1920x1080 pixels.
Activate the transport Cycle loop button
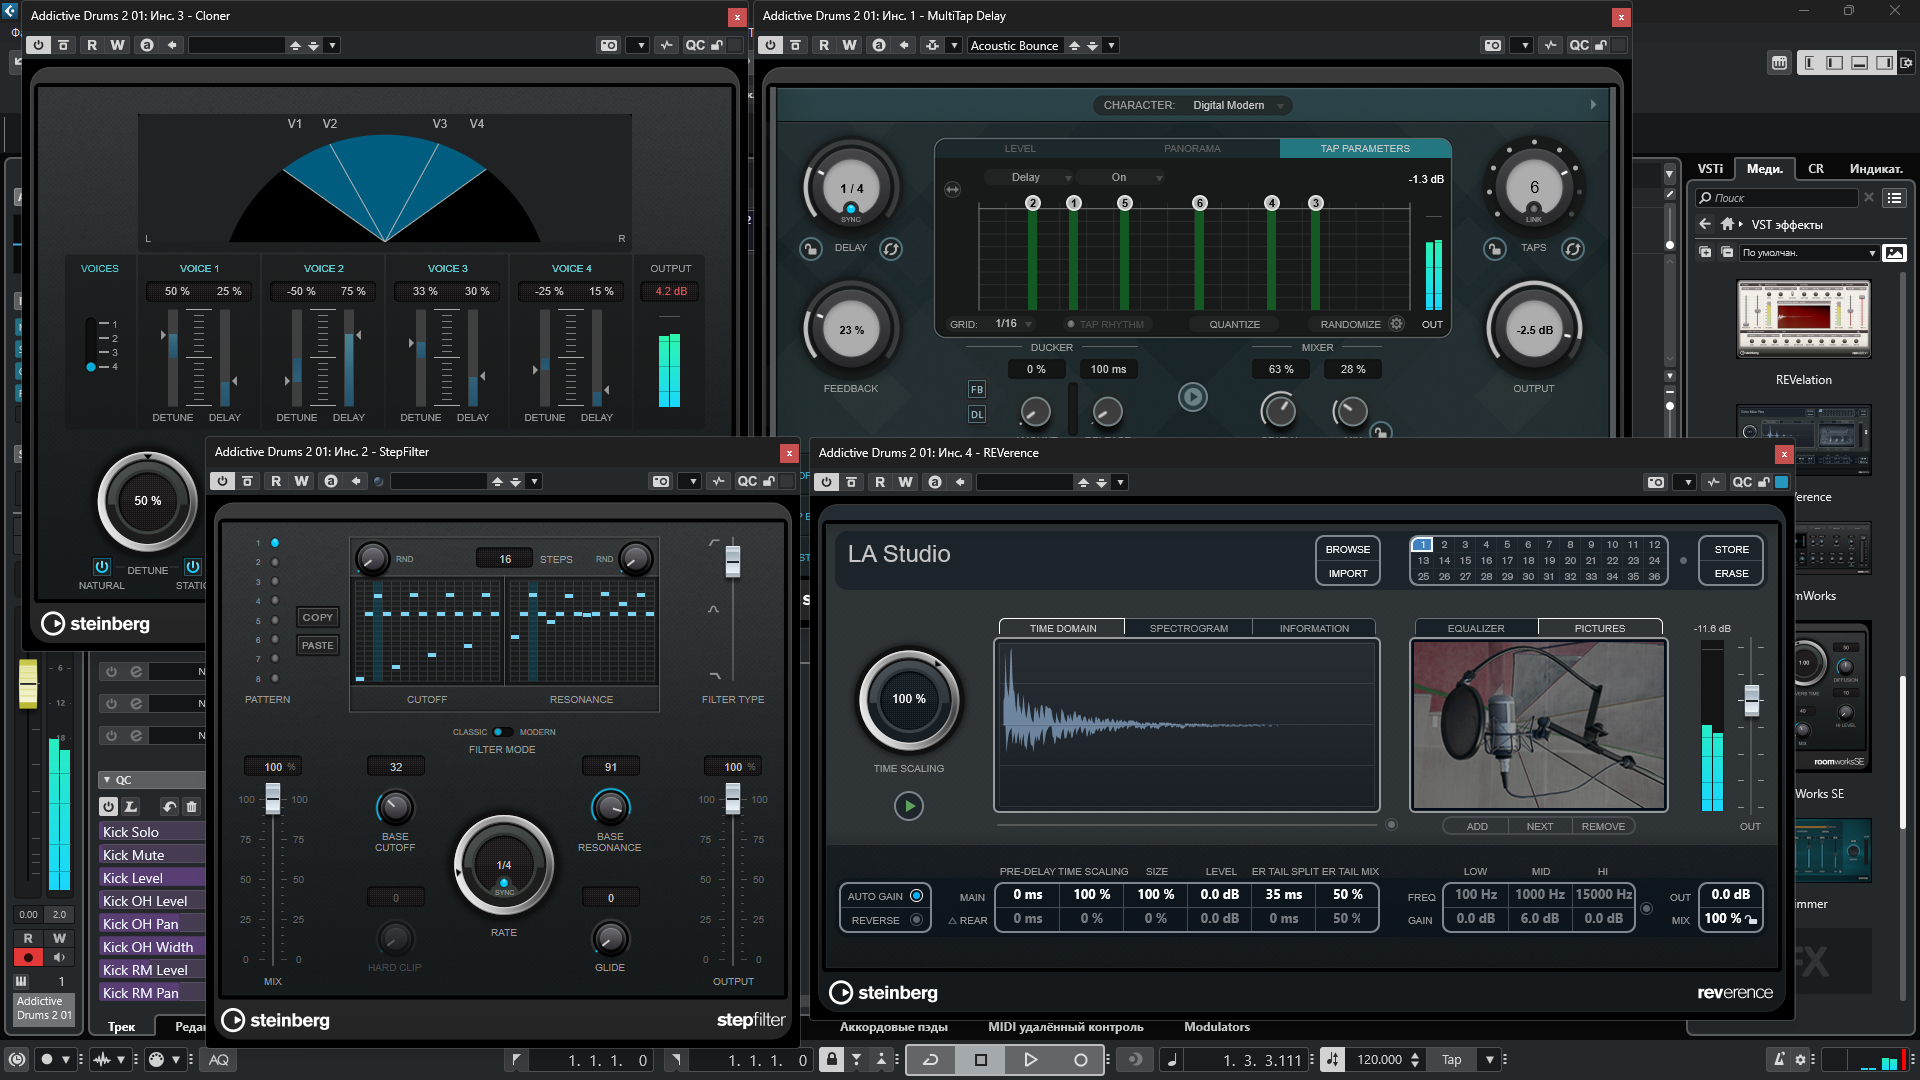pyautogui.click(x=930, y=1060)
